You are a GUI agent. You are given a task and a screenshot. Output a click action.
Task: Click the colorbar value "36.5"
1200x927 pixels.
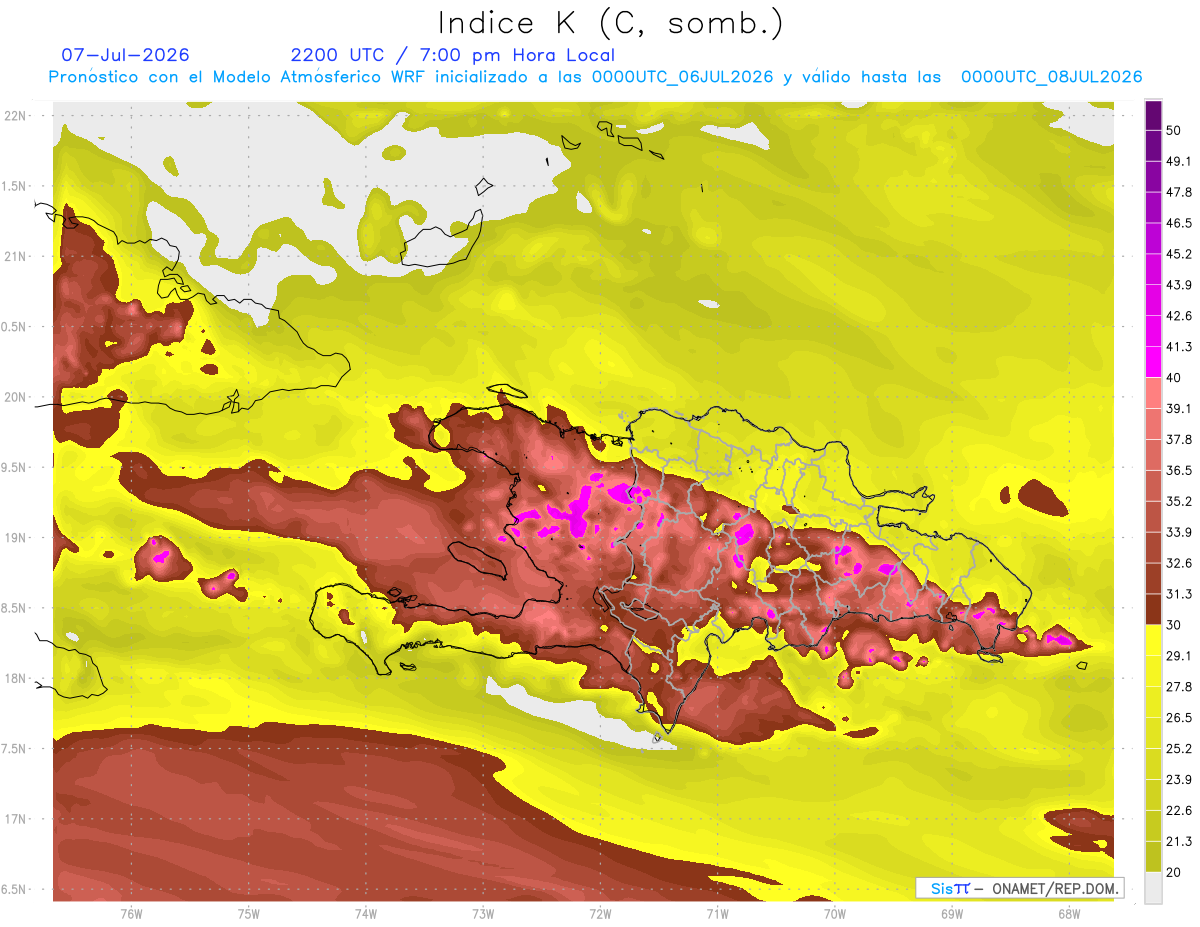click(1178, 470)
